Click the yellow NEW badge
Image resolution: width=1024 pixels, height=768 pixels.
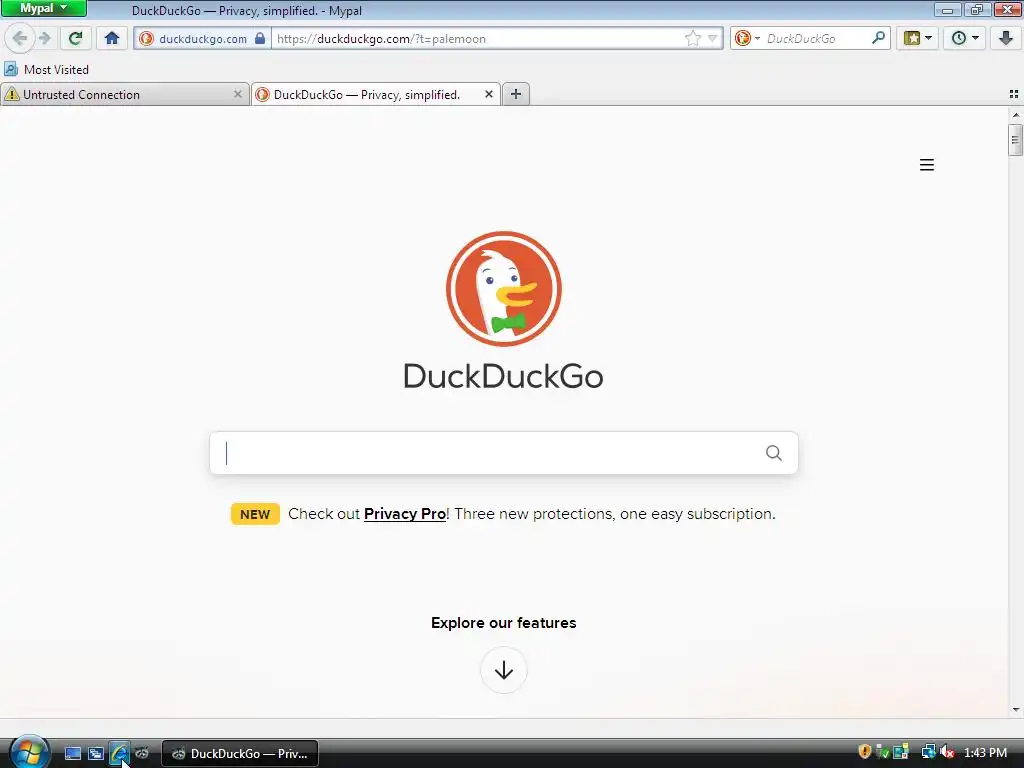255,514
